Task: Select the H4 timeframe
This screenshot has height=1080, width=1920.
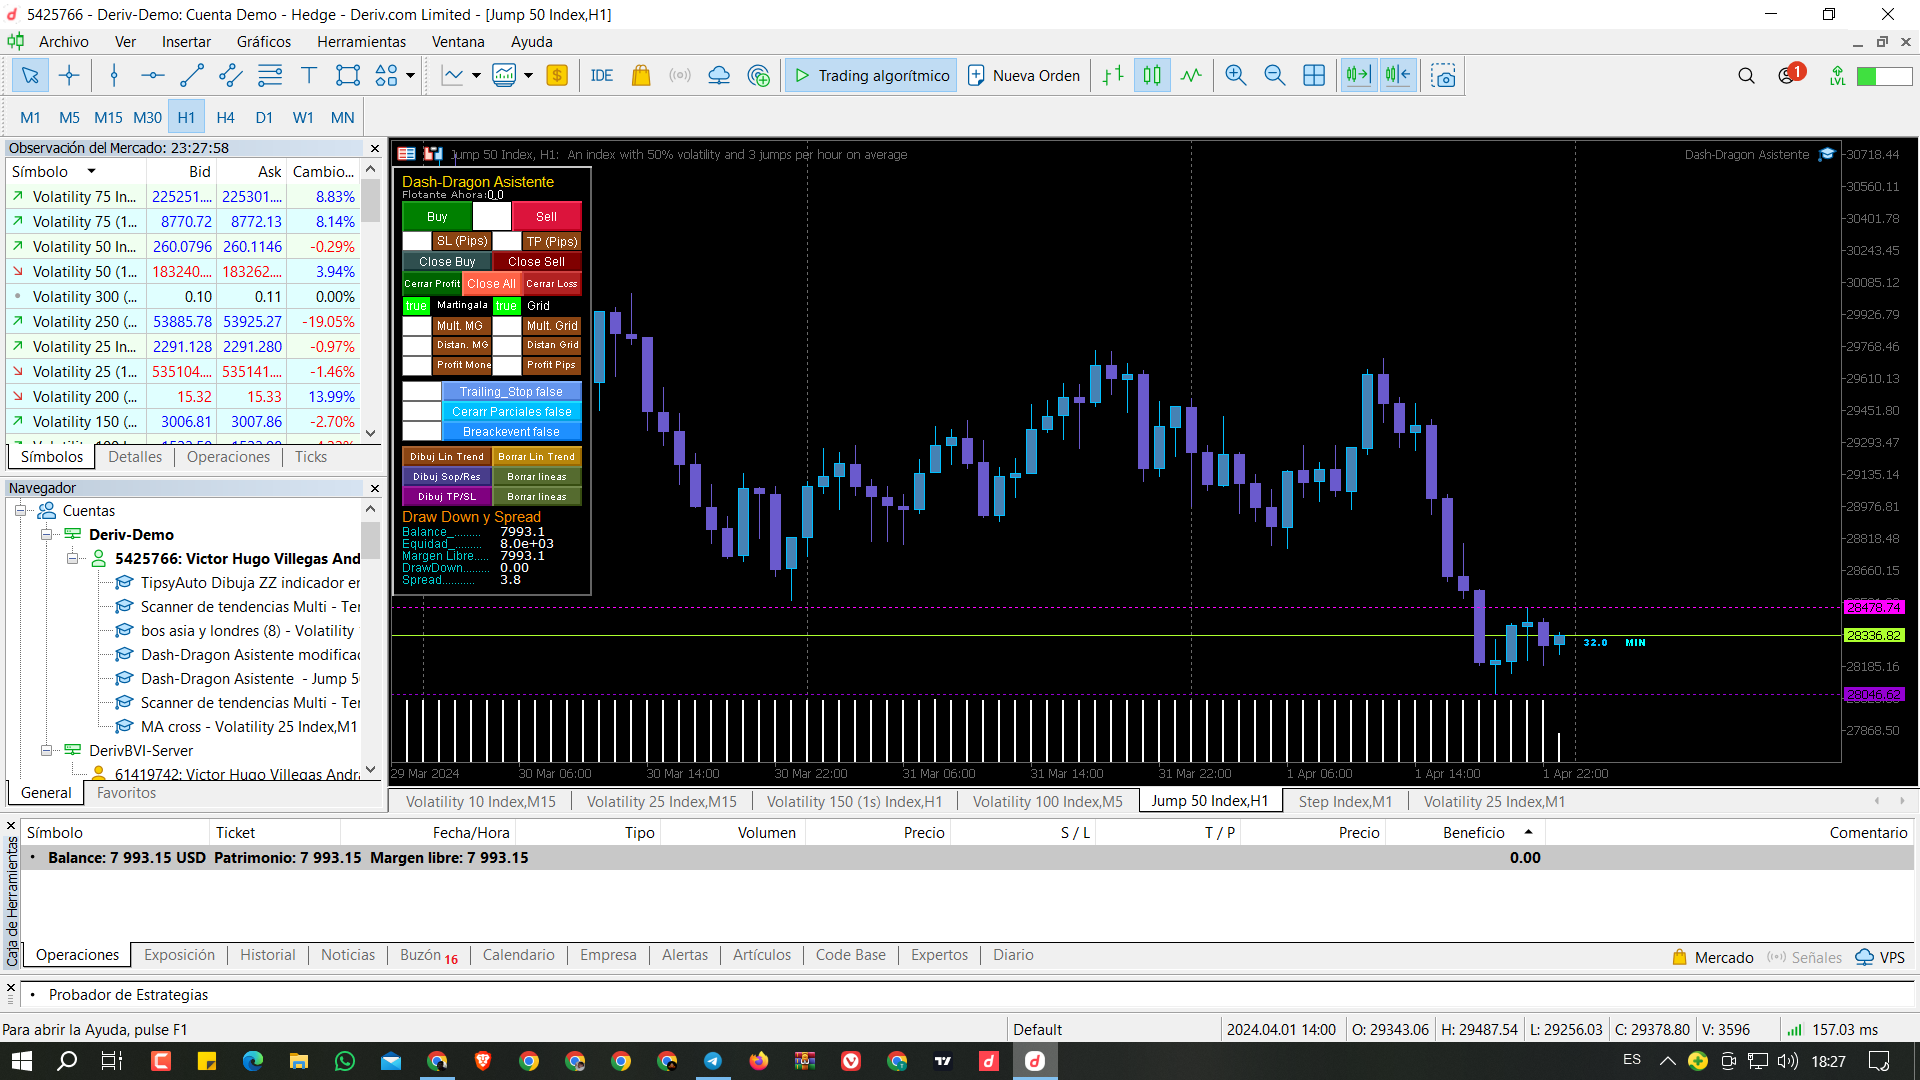Action: [x=225, y=118]
